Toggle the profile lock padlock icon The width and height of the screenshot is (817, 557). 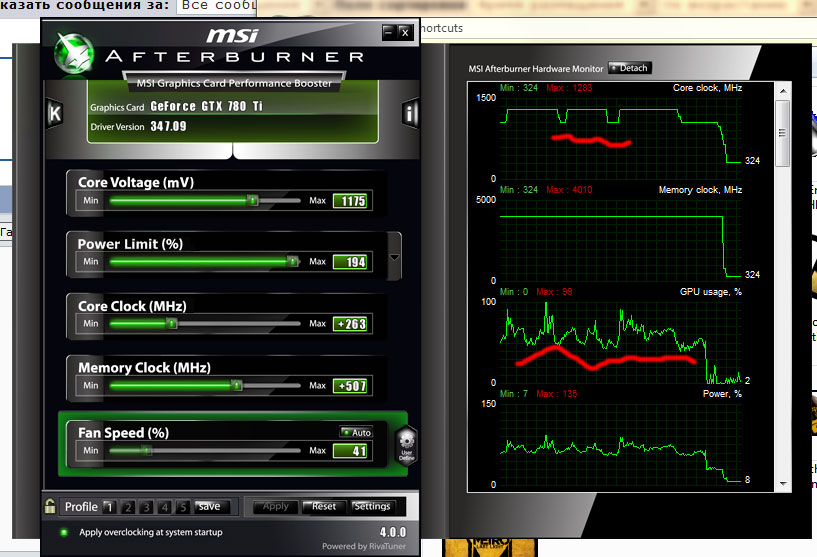click(50, 506)
